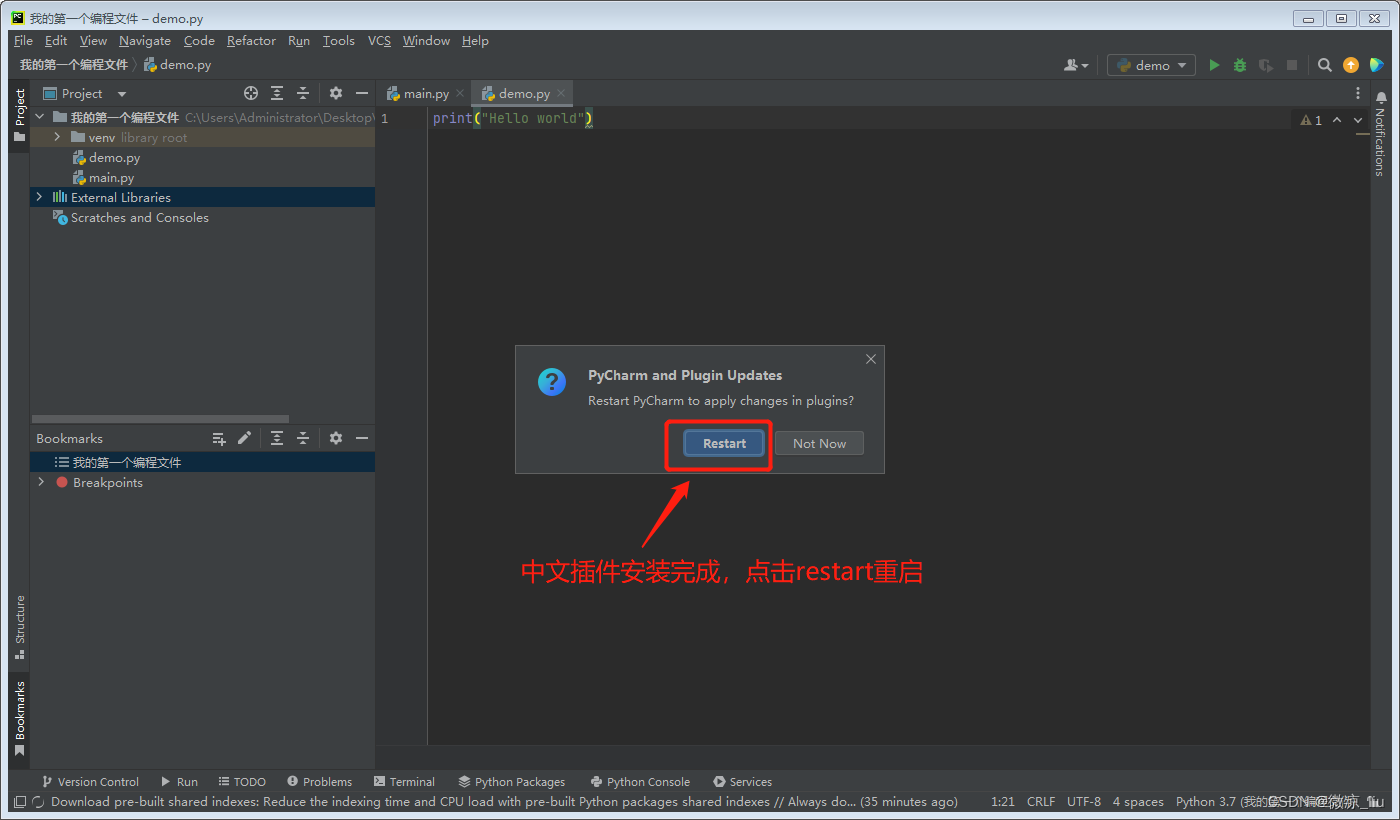Click the edit pencil icon in Bookmarks panel

coord(245,438)
